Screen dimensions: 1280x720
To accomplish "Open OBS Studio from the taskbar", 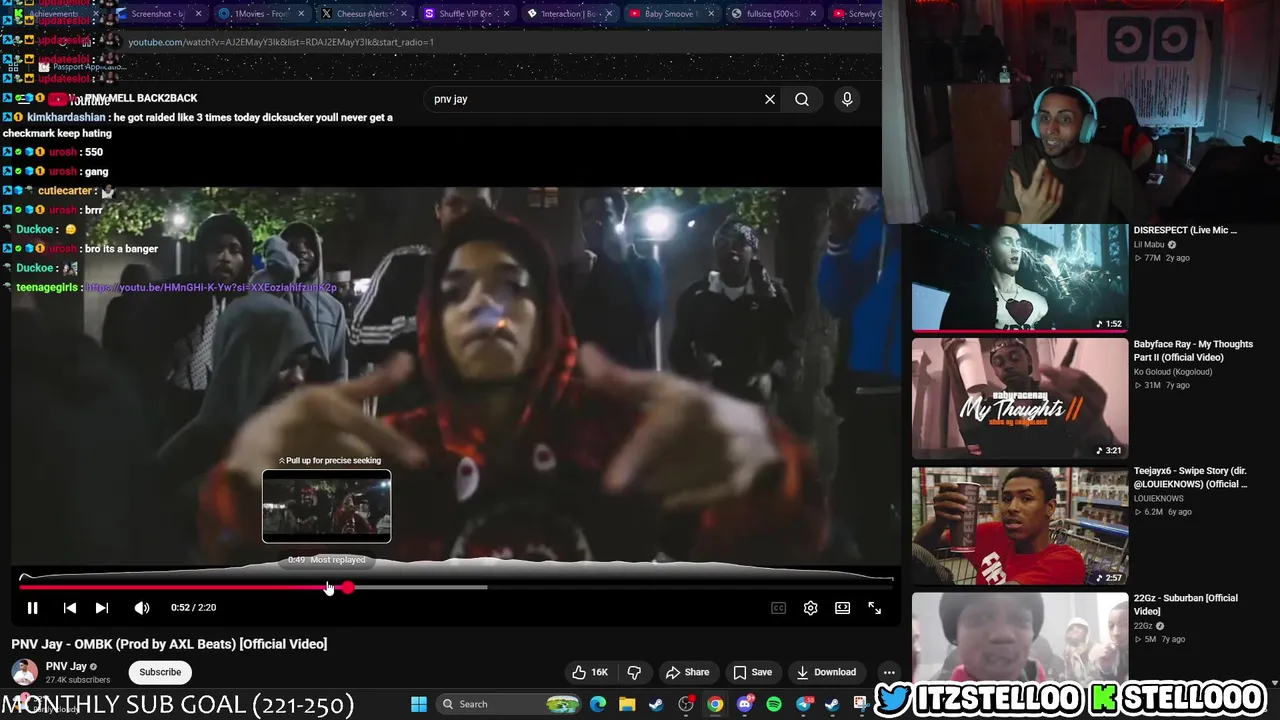I will [686, 704].
